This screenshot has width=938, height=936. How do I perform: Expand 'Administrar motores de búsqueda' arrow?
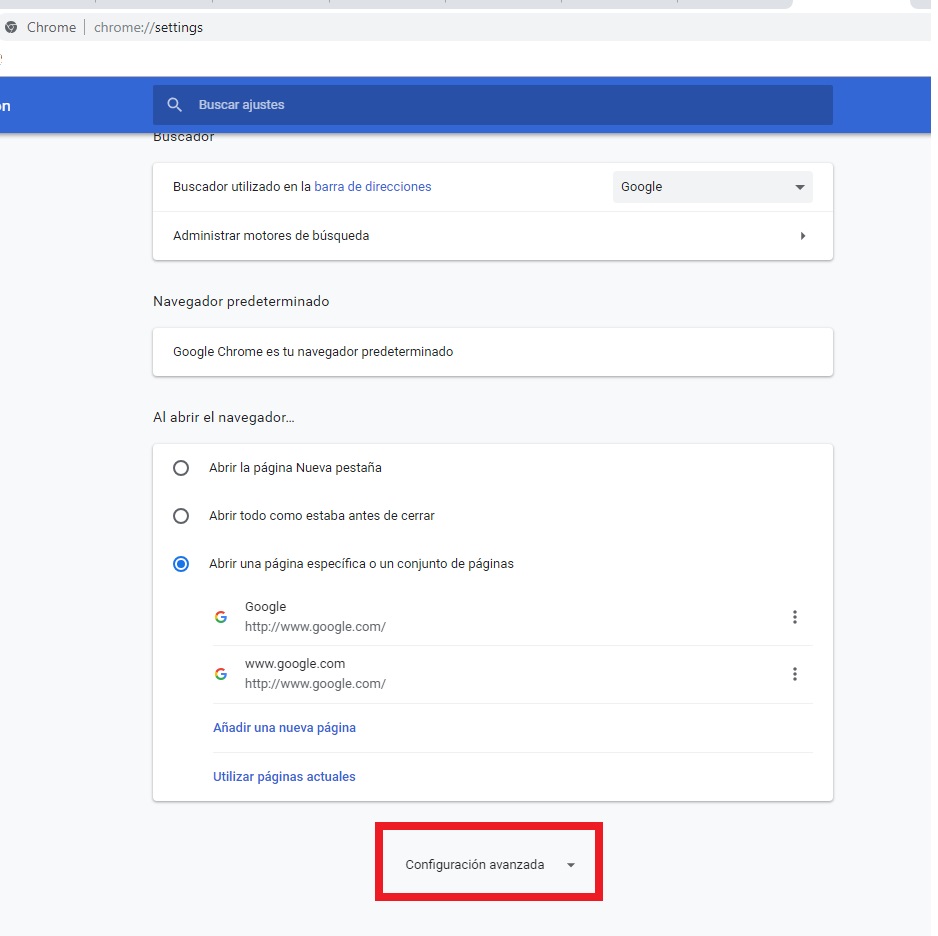803,236
